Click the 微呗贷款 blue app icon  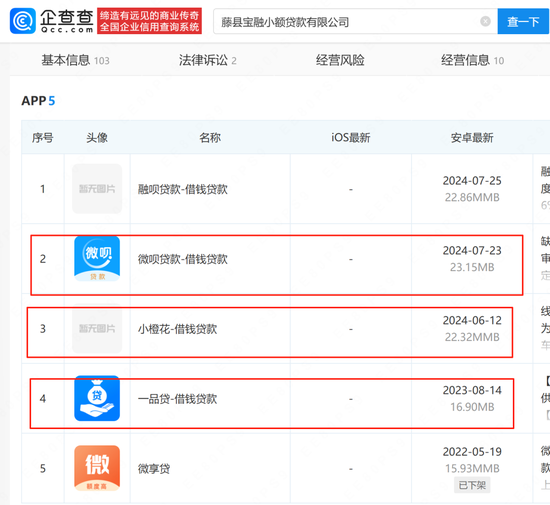click(97, 259)
